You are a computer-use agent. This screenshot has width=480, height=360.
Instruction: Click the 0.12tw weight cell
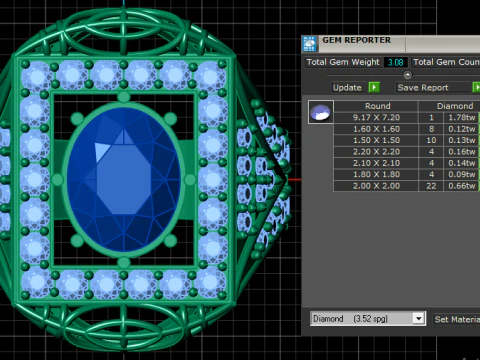(461, 129)
